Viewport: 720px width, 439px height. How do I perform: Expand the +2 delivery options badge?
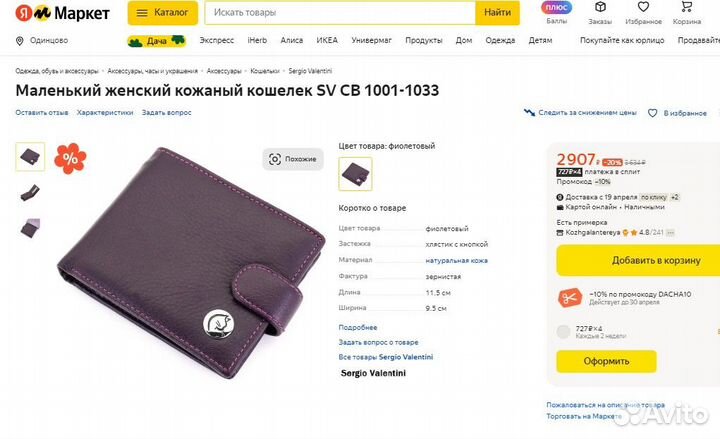click(675, 197)
